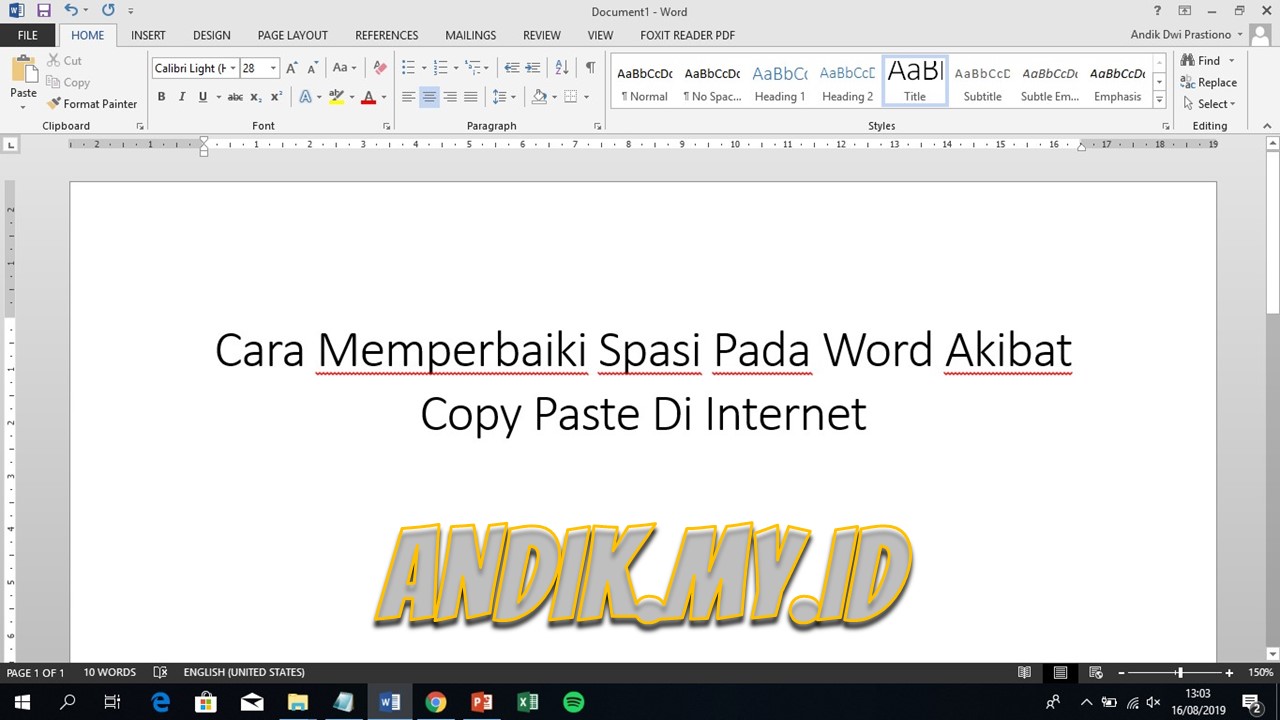This screenshot has width=1280, height=720.
Task: Open the font name dropdown
Action: [x=233, y=68]
